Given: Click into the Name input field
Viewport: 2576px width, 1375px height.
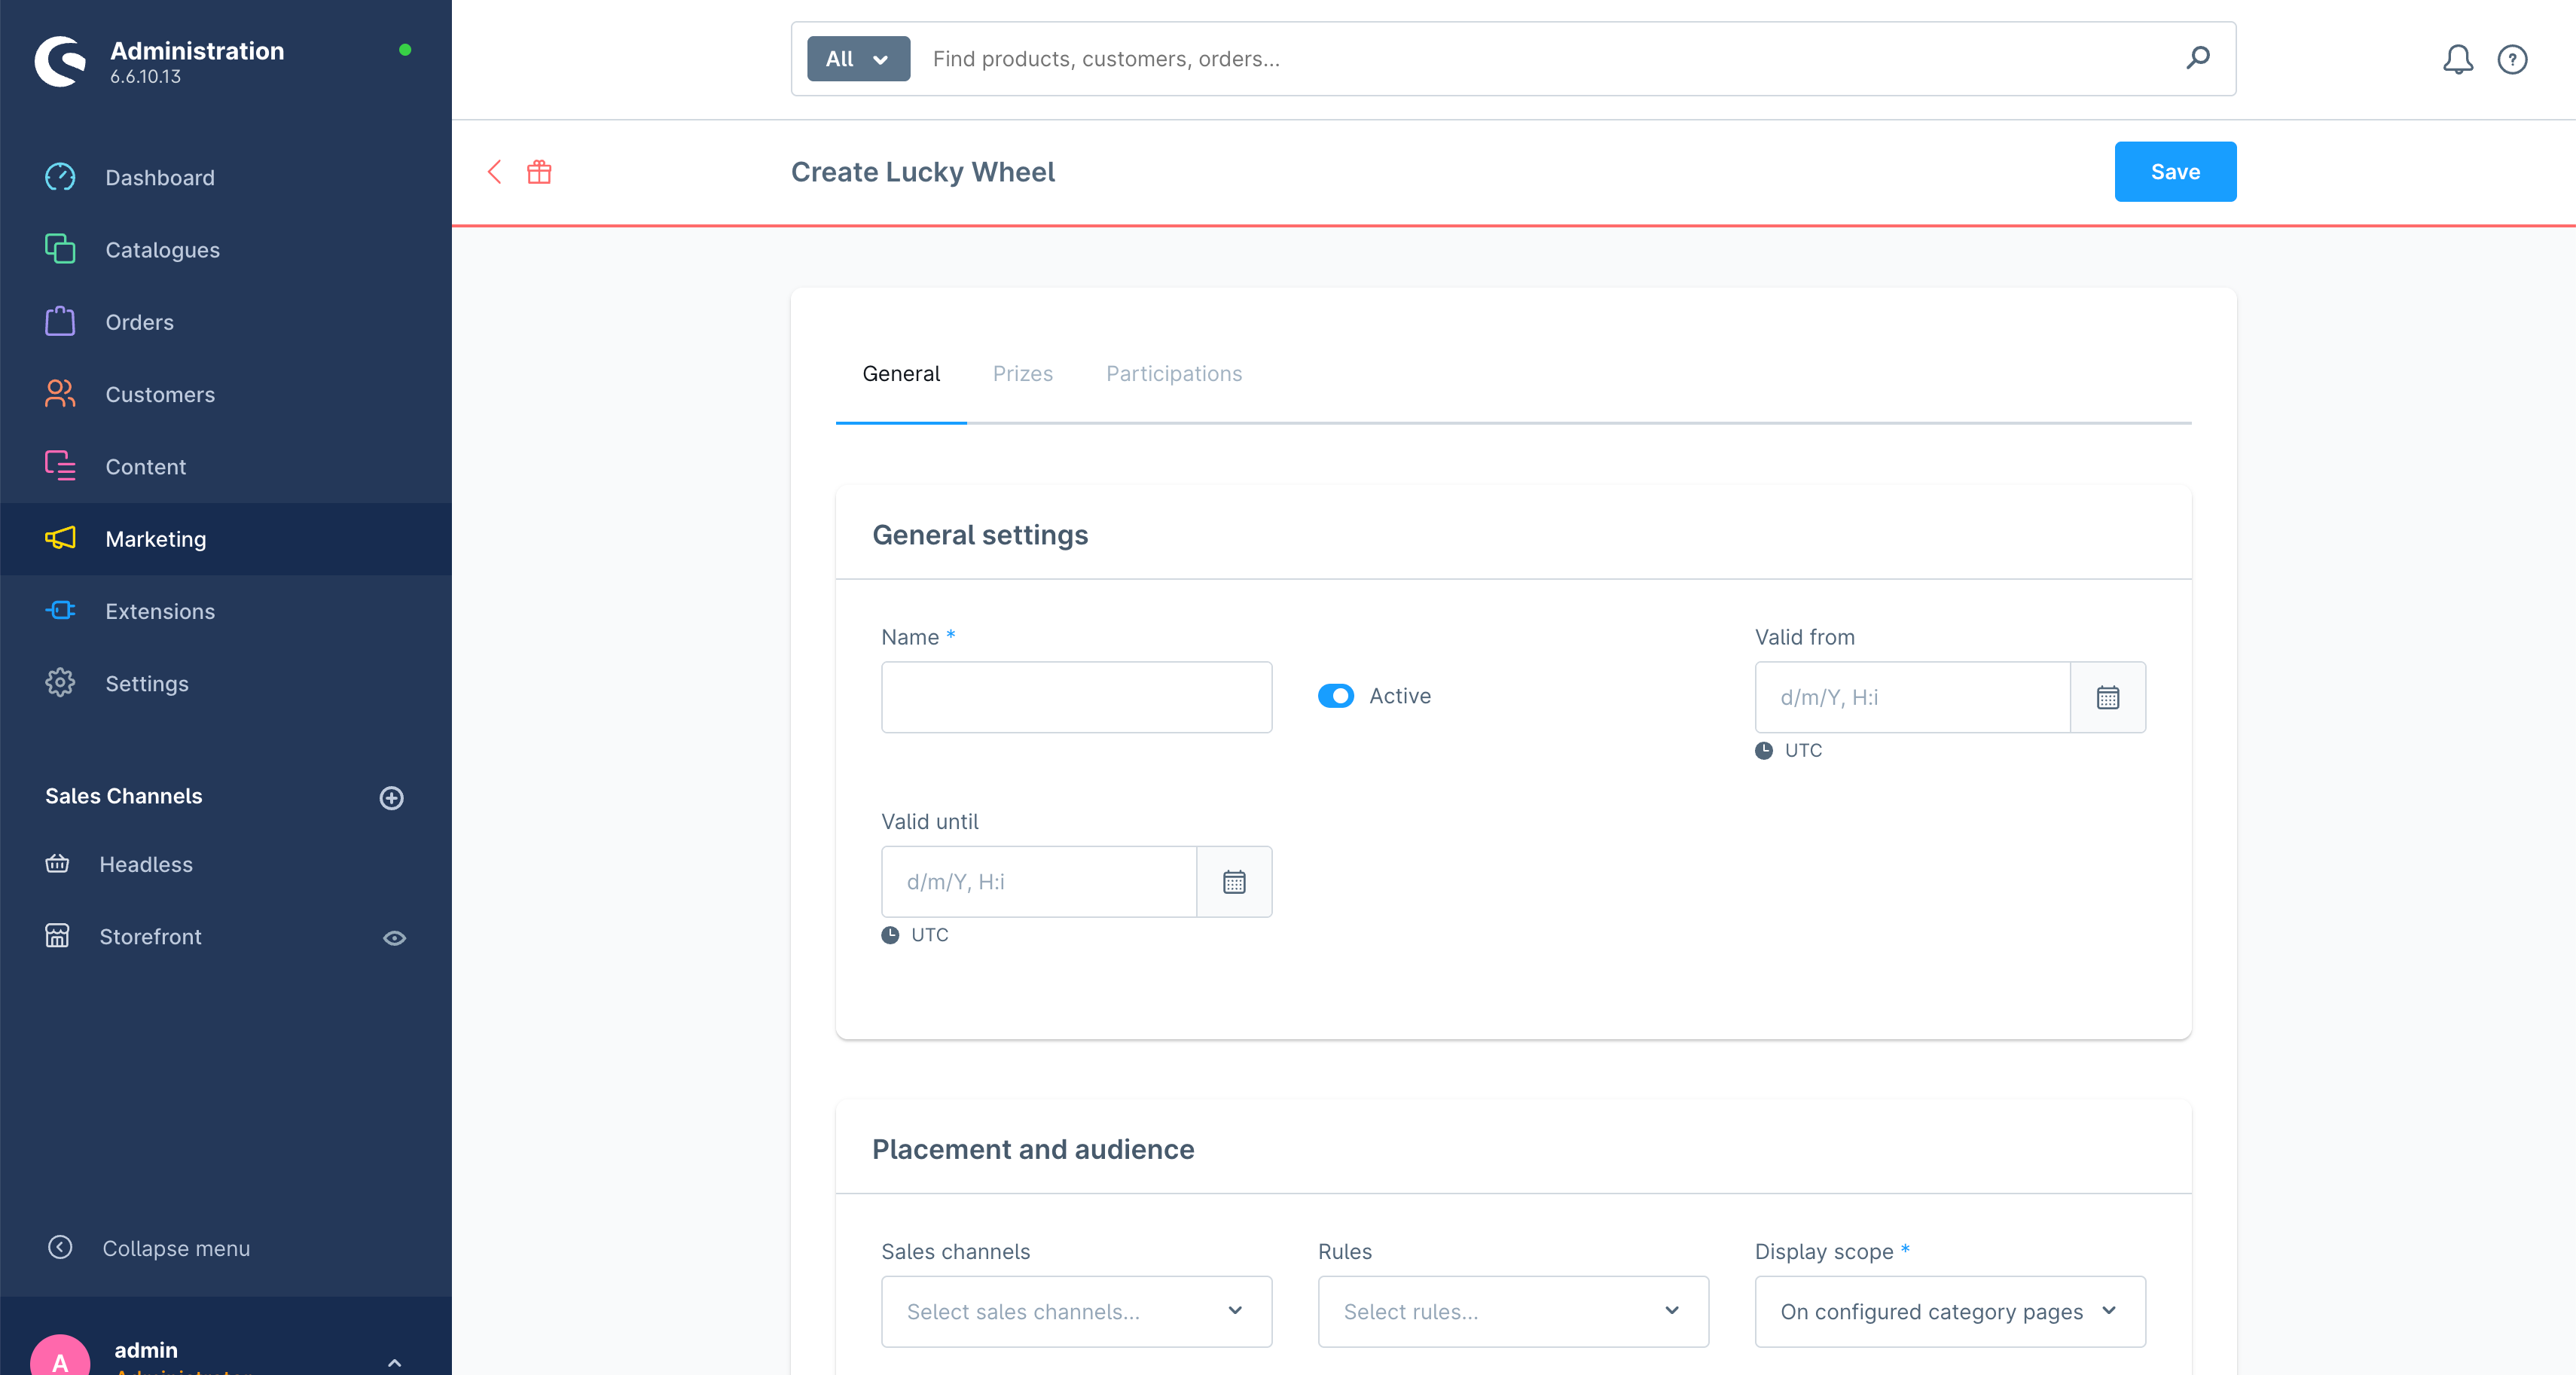Looking at the screenshot, I should point(1075,697).
